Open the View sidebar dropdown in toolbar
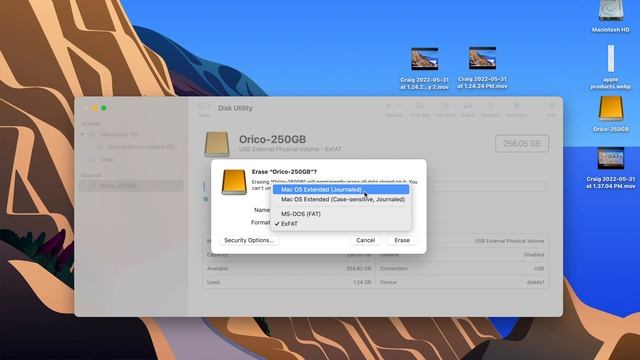Viewport: 640px width, 360px height. [204, 107]
